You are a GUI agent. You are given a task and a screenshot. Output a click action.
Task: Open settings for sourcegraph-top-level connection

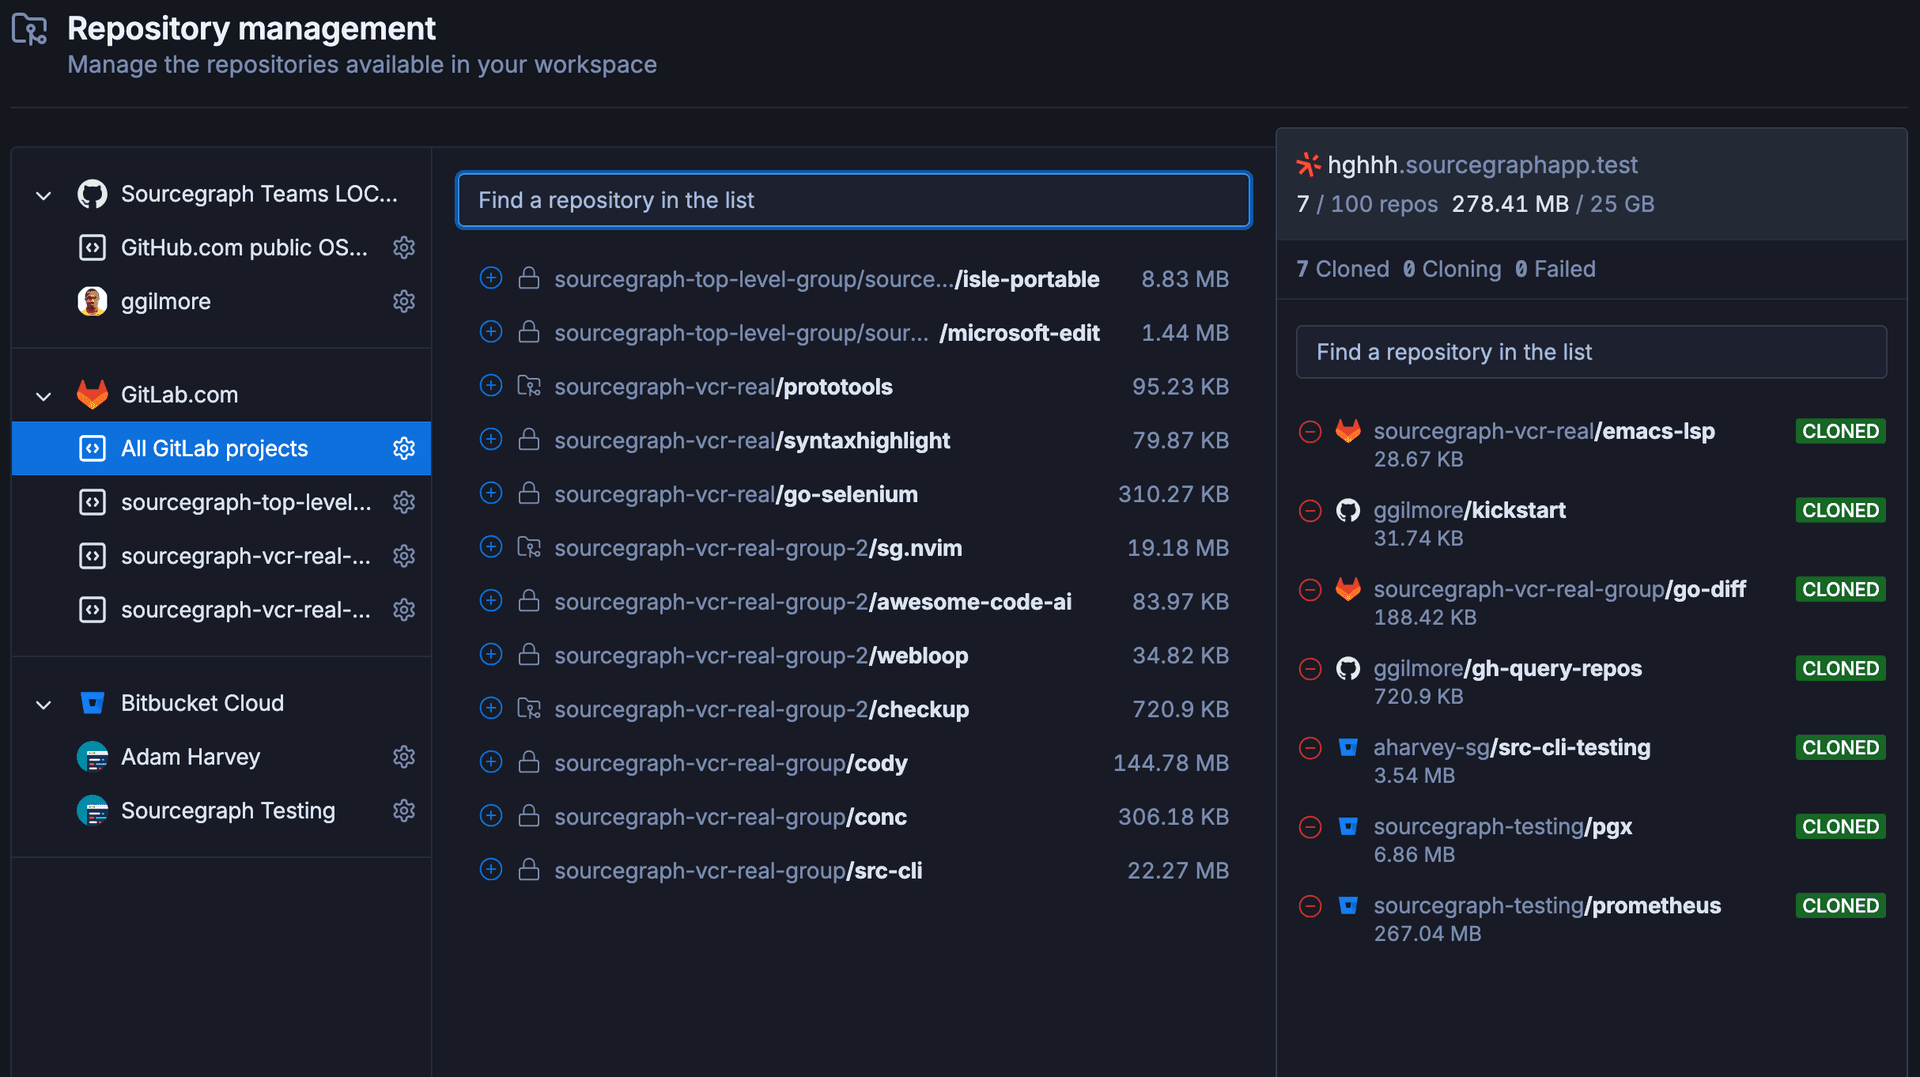pyautogui.click(x=404, y=502)
